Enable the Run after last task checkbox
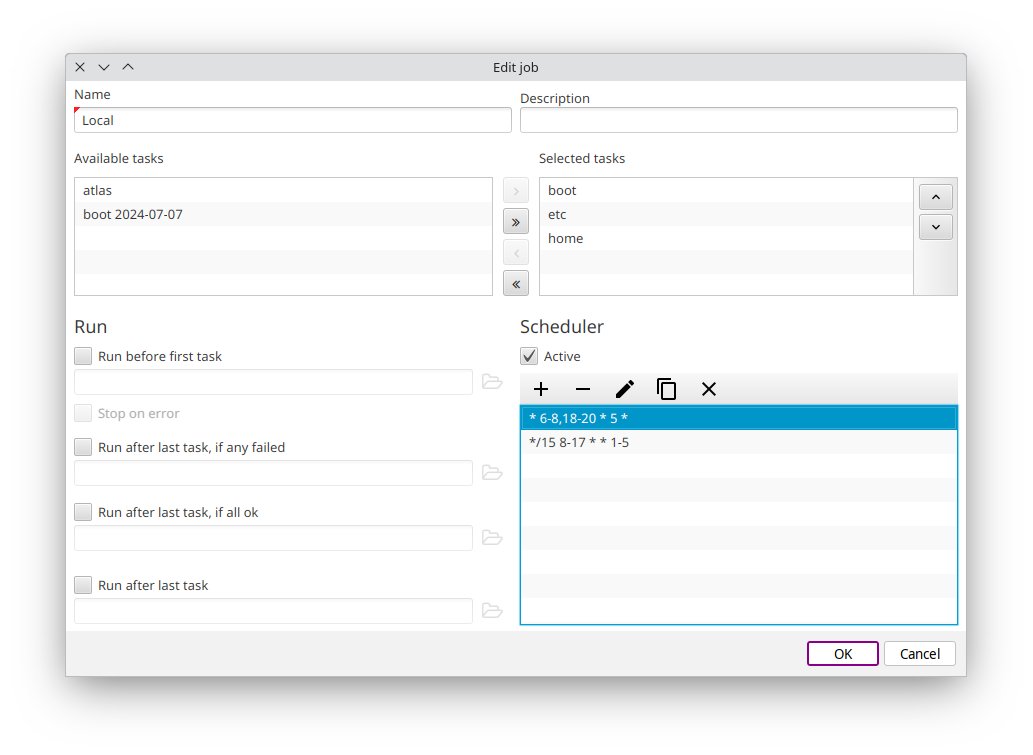The image size is (1033, 755). click(83, 585)
